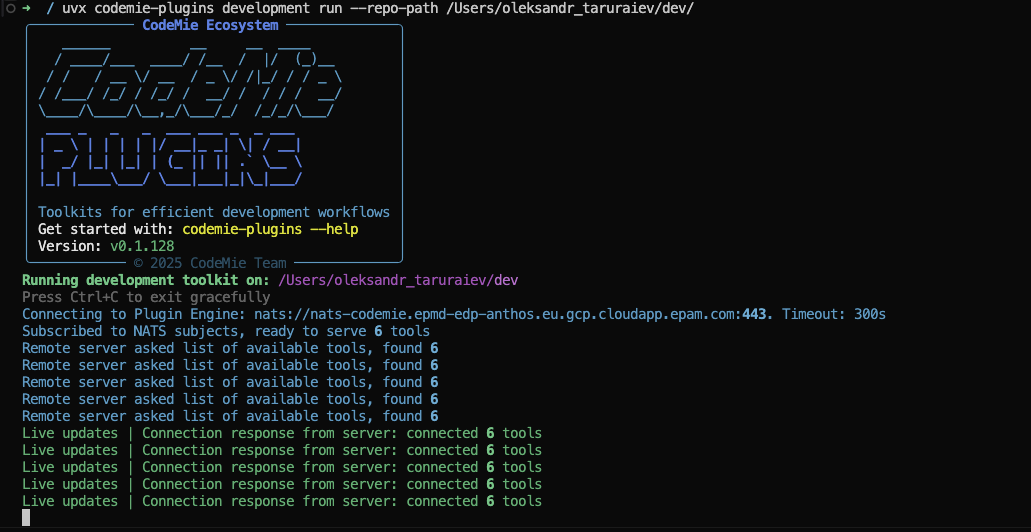Click 'Connecting to Plugin Engine:' text
The image size is (1031, 532).
[134, 314]
